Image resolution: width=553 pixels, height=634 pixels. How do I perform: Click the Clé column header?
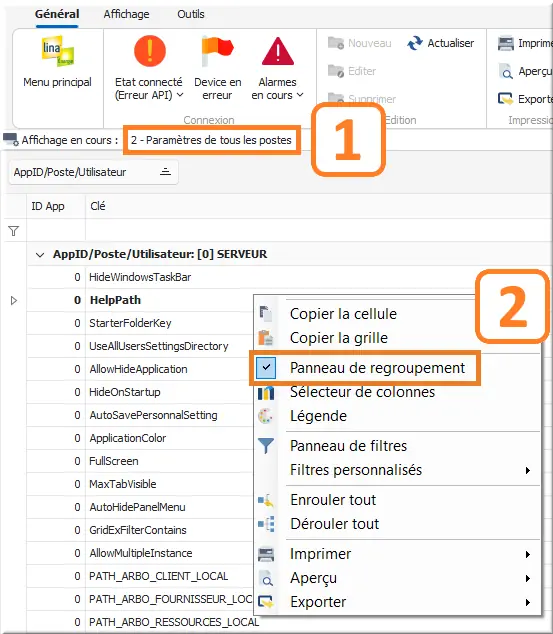(98, 206)
